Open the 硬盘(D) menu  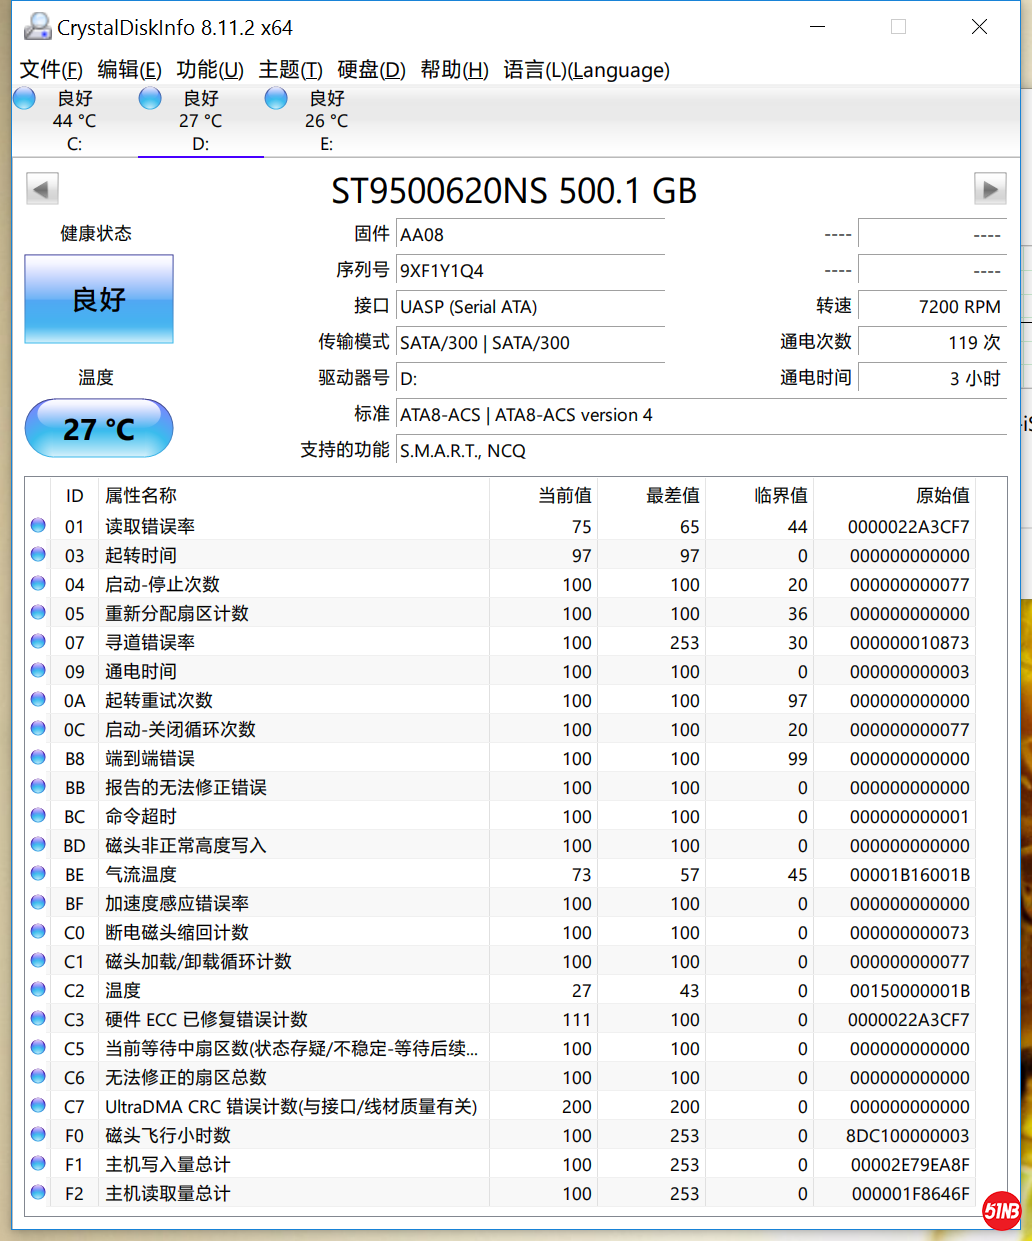pos(371,70)
